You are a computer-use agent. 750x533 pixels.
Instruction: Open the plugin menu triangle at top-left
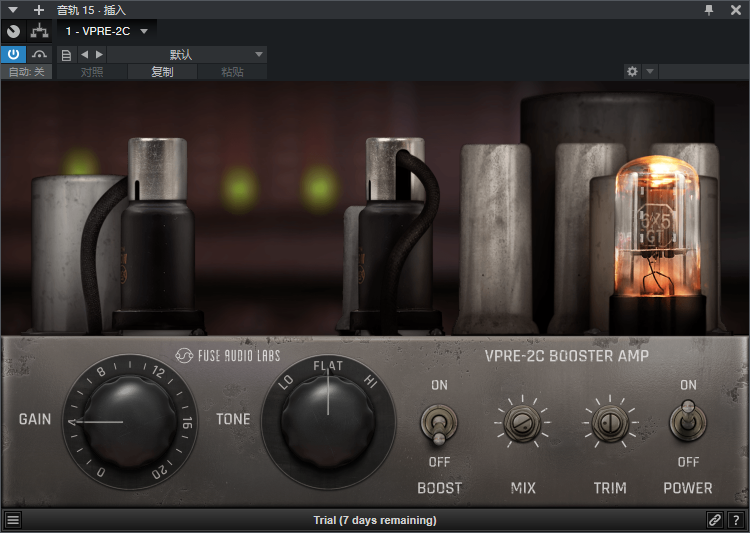tap(13, 10)
